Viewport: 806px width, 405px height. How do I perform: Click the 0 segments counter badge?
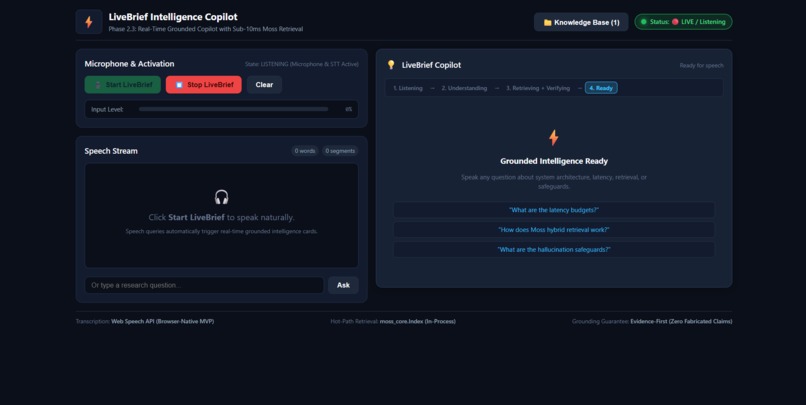(x=340, y=151)
